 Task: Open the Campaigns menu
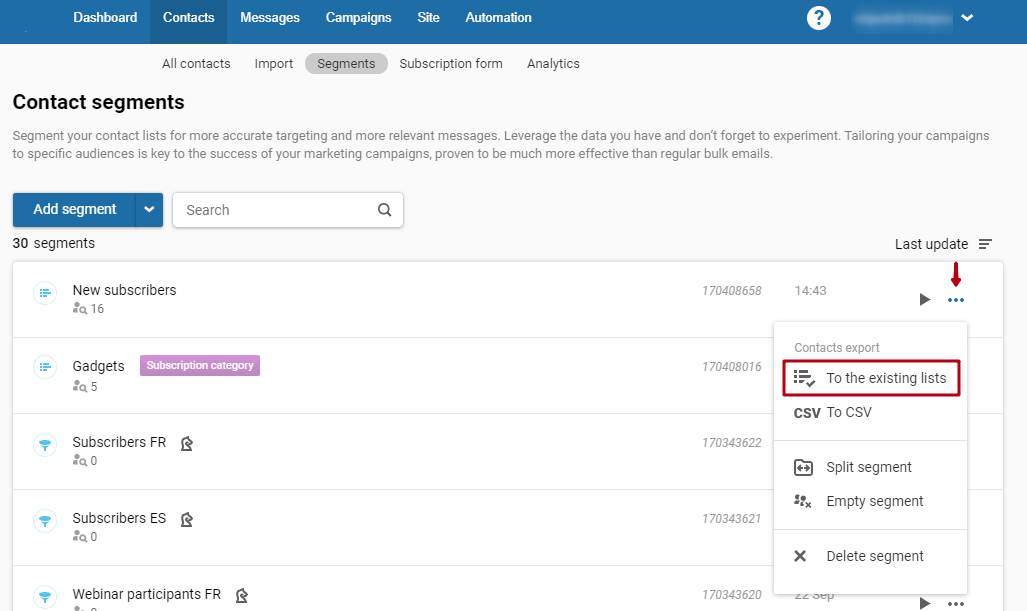click(358, 18)
